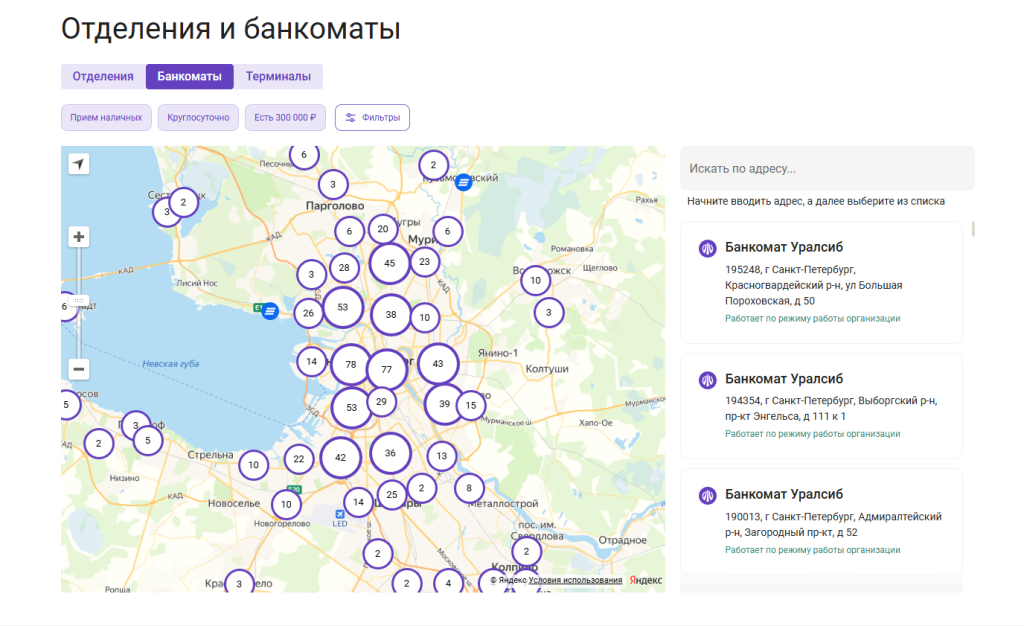Enable the "Круглосуточно" filter

point(197,117)
